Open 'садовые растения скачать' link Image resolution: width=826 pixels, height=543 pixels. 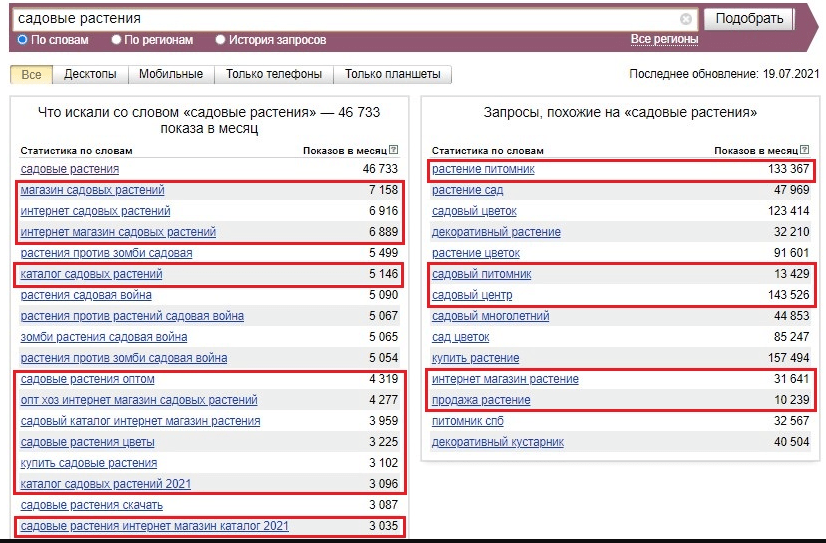tap(92, 505)
